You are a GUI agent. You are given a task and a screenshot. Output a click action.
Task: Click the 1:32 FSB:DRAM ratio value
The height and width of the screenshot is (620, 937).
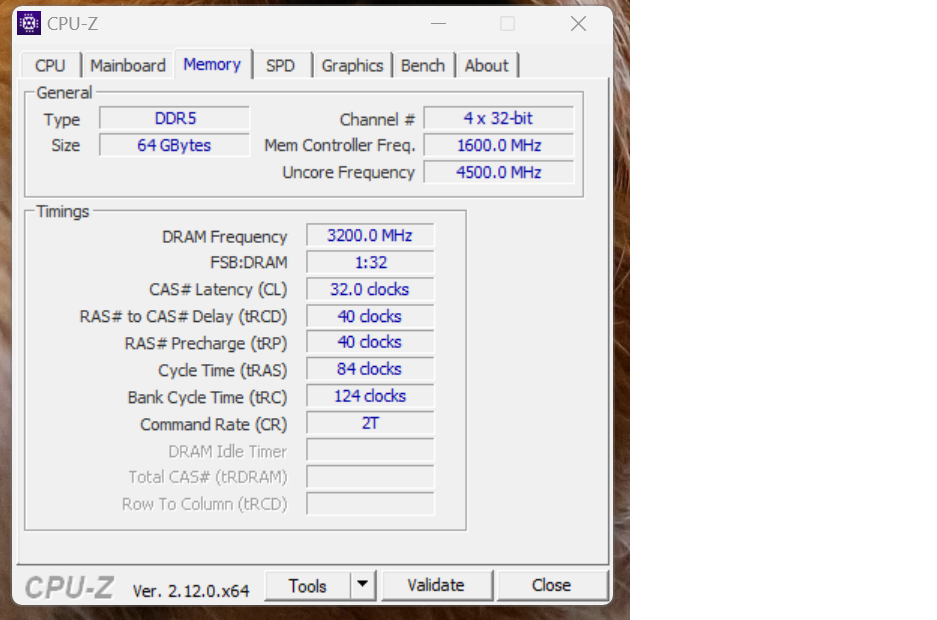[x=370, y=262]
